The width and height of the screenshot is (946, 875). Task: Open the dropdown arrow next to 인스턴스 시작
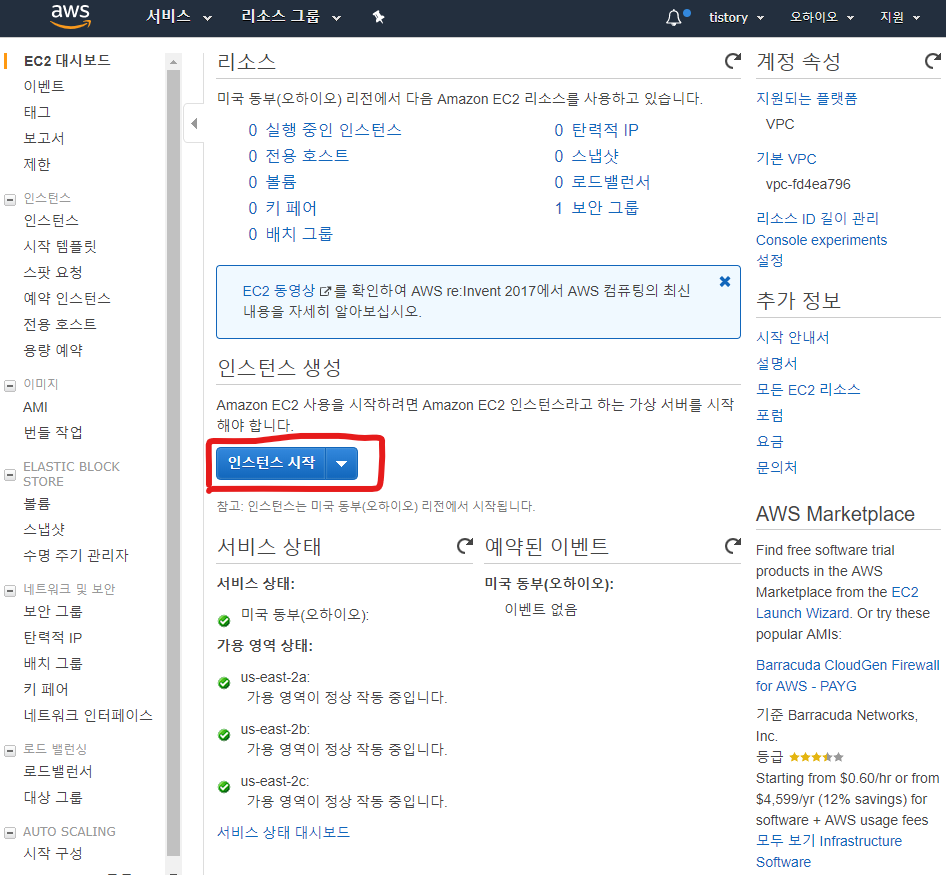point(341,463)
